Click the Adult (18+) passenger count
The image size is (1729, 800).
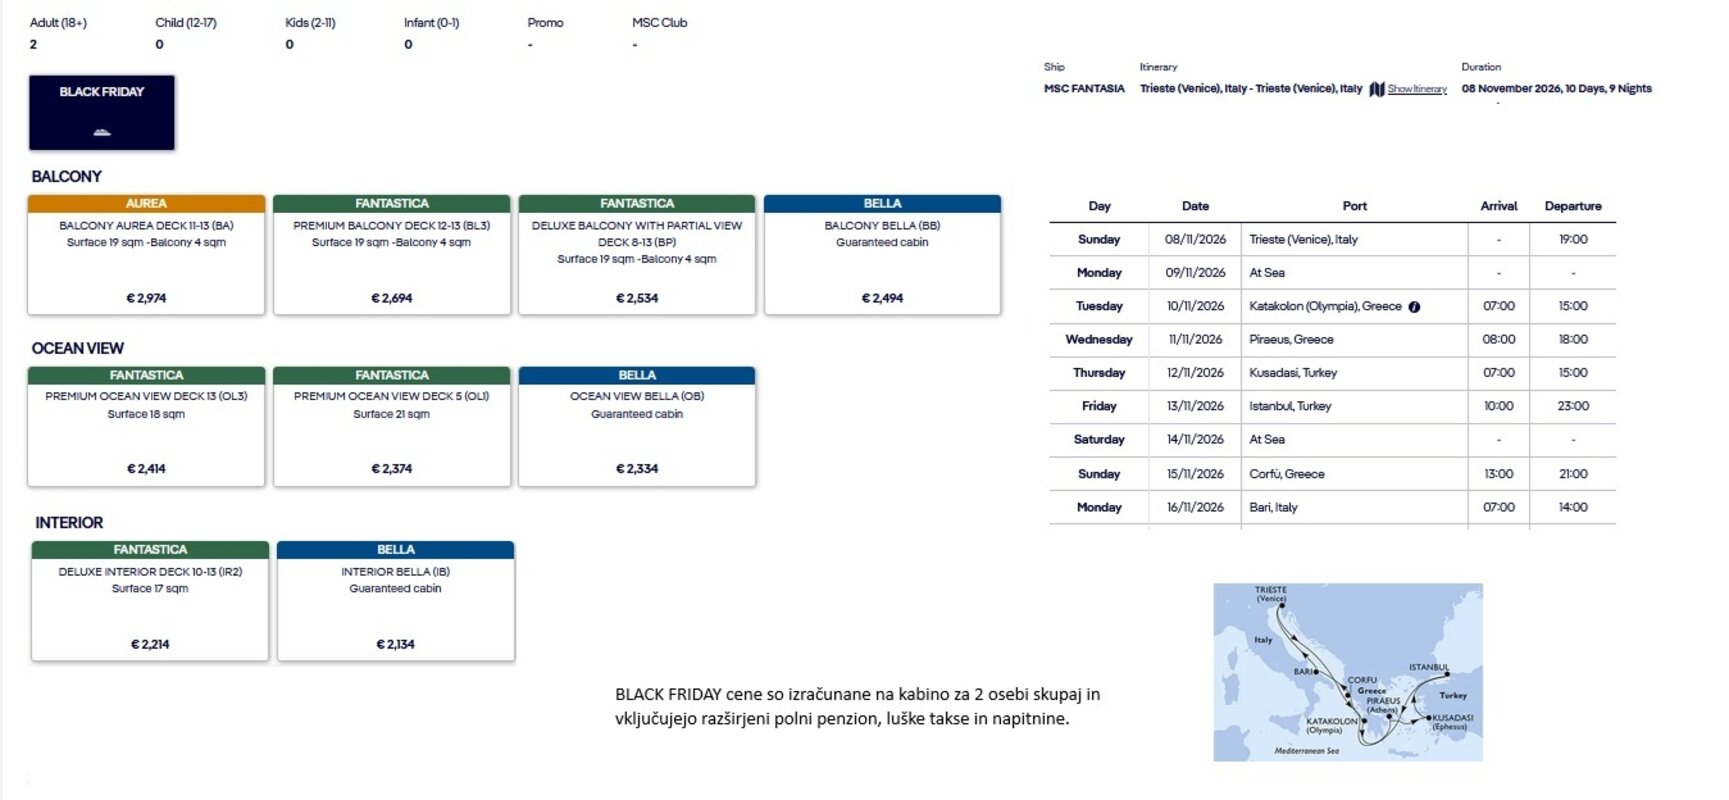point(34,44)
